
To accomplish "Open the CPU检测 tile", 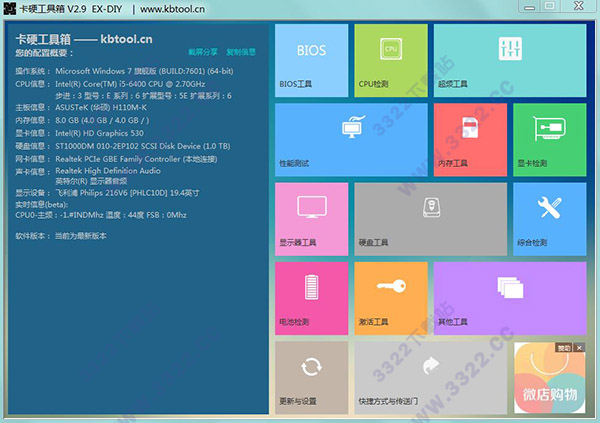I will (x=391, y=60).
